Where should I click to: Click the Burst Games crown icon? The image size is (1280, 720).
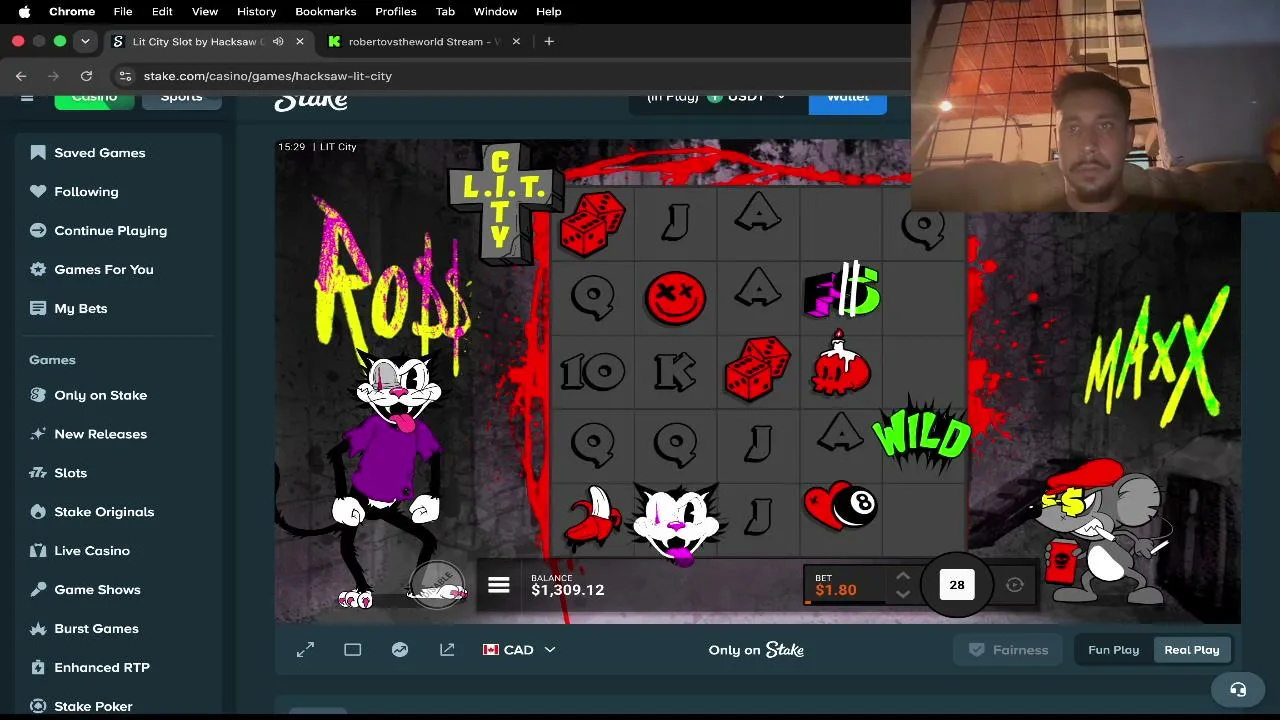coord(38,629)
